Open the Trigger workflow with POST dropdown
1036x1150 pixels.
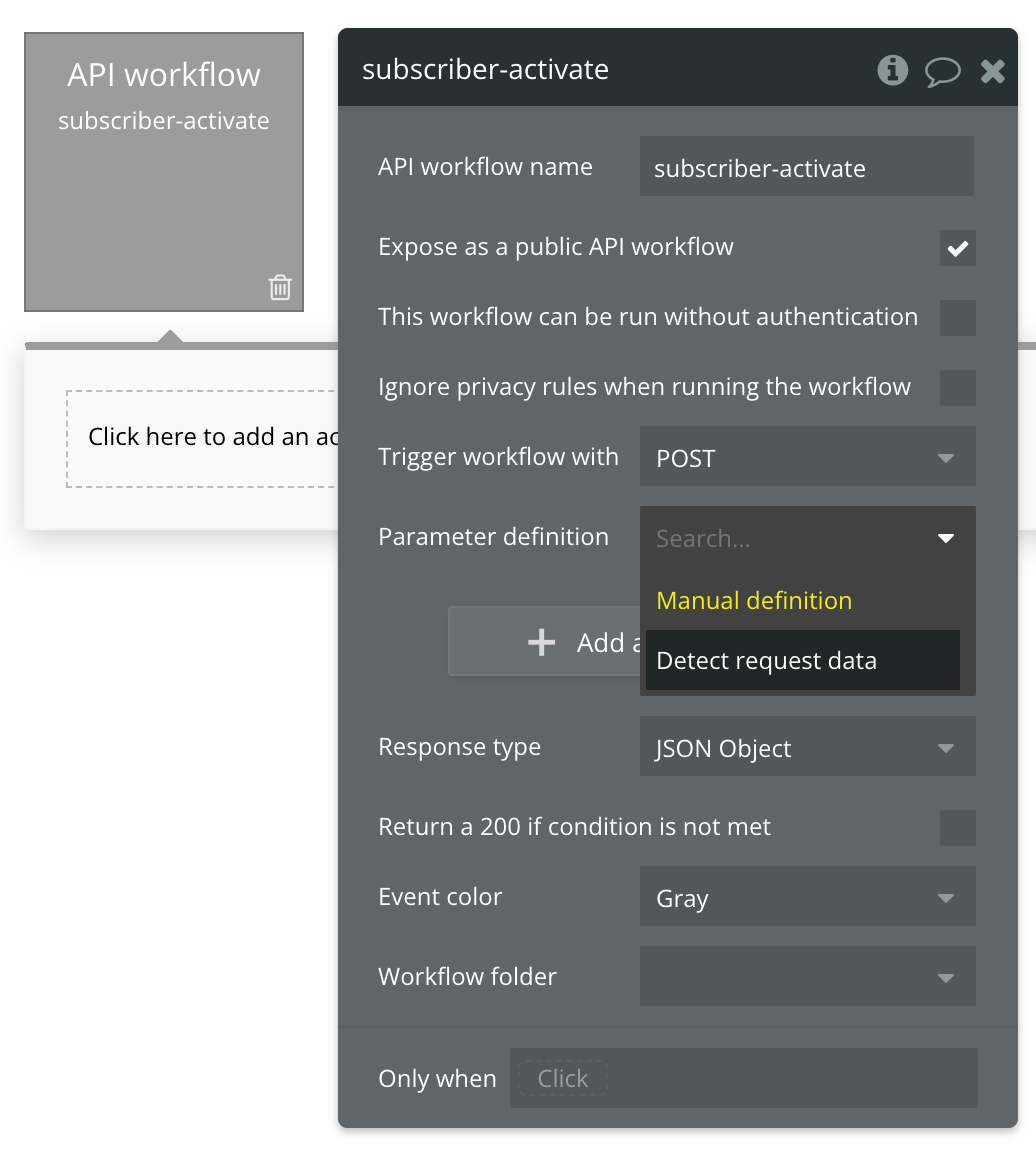pos(807,458)
